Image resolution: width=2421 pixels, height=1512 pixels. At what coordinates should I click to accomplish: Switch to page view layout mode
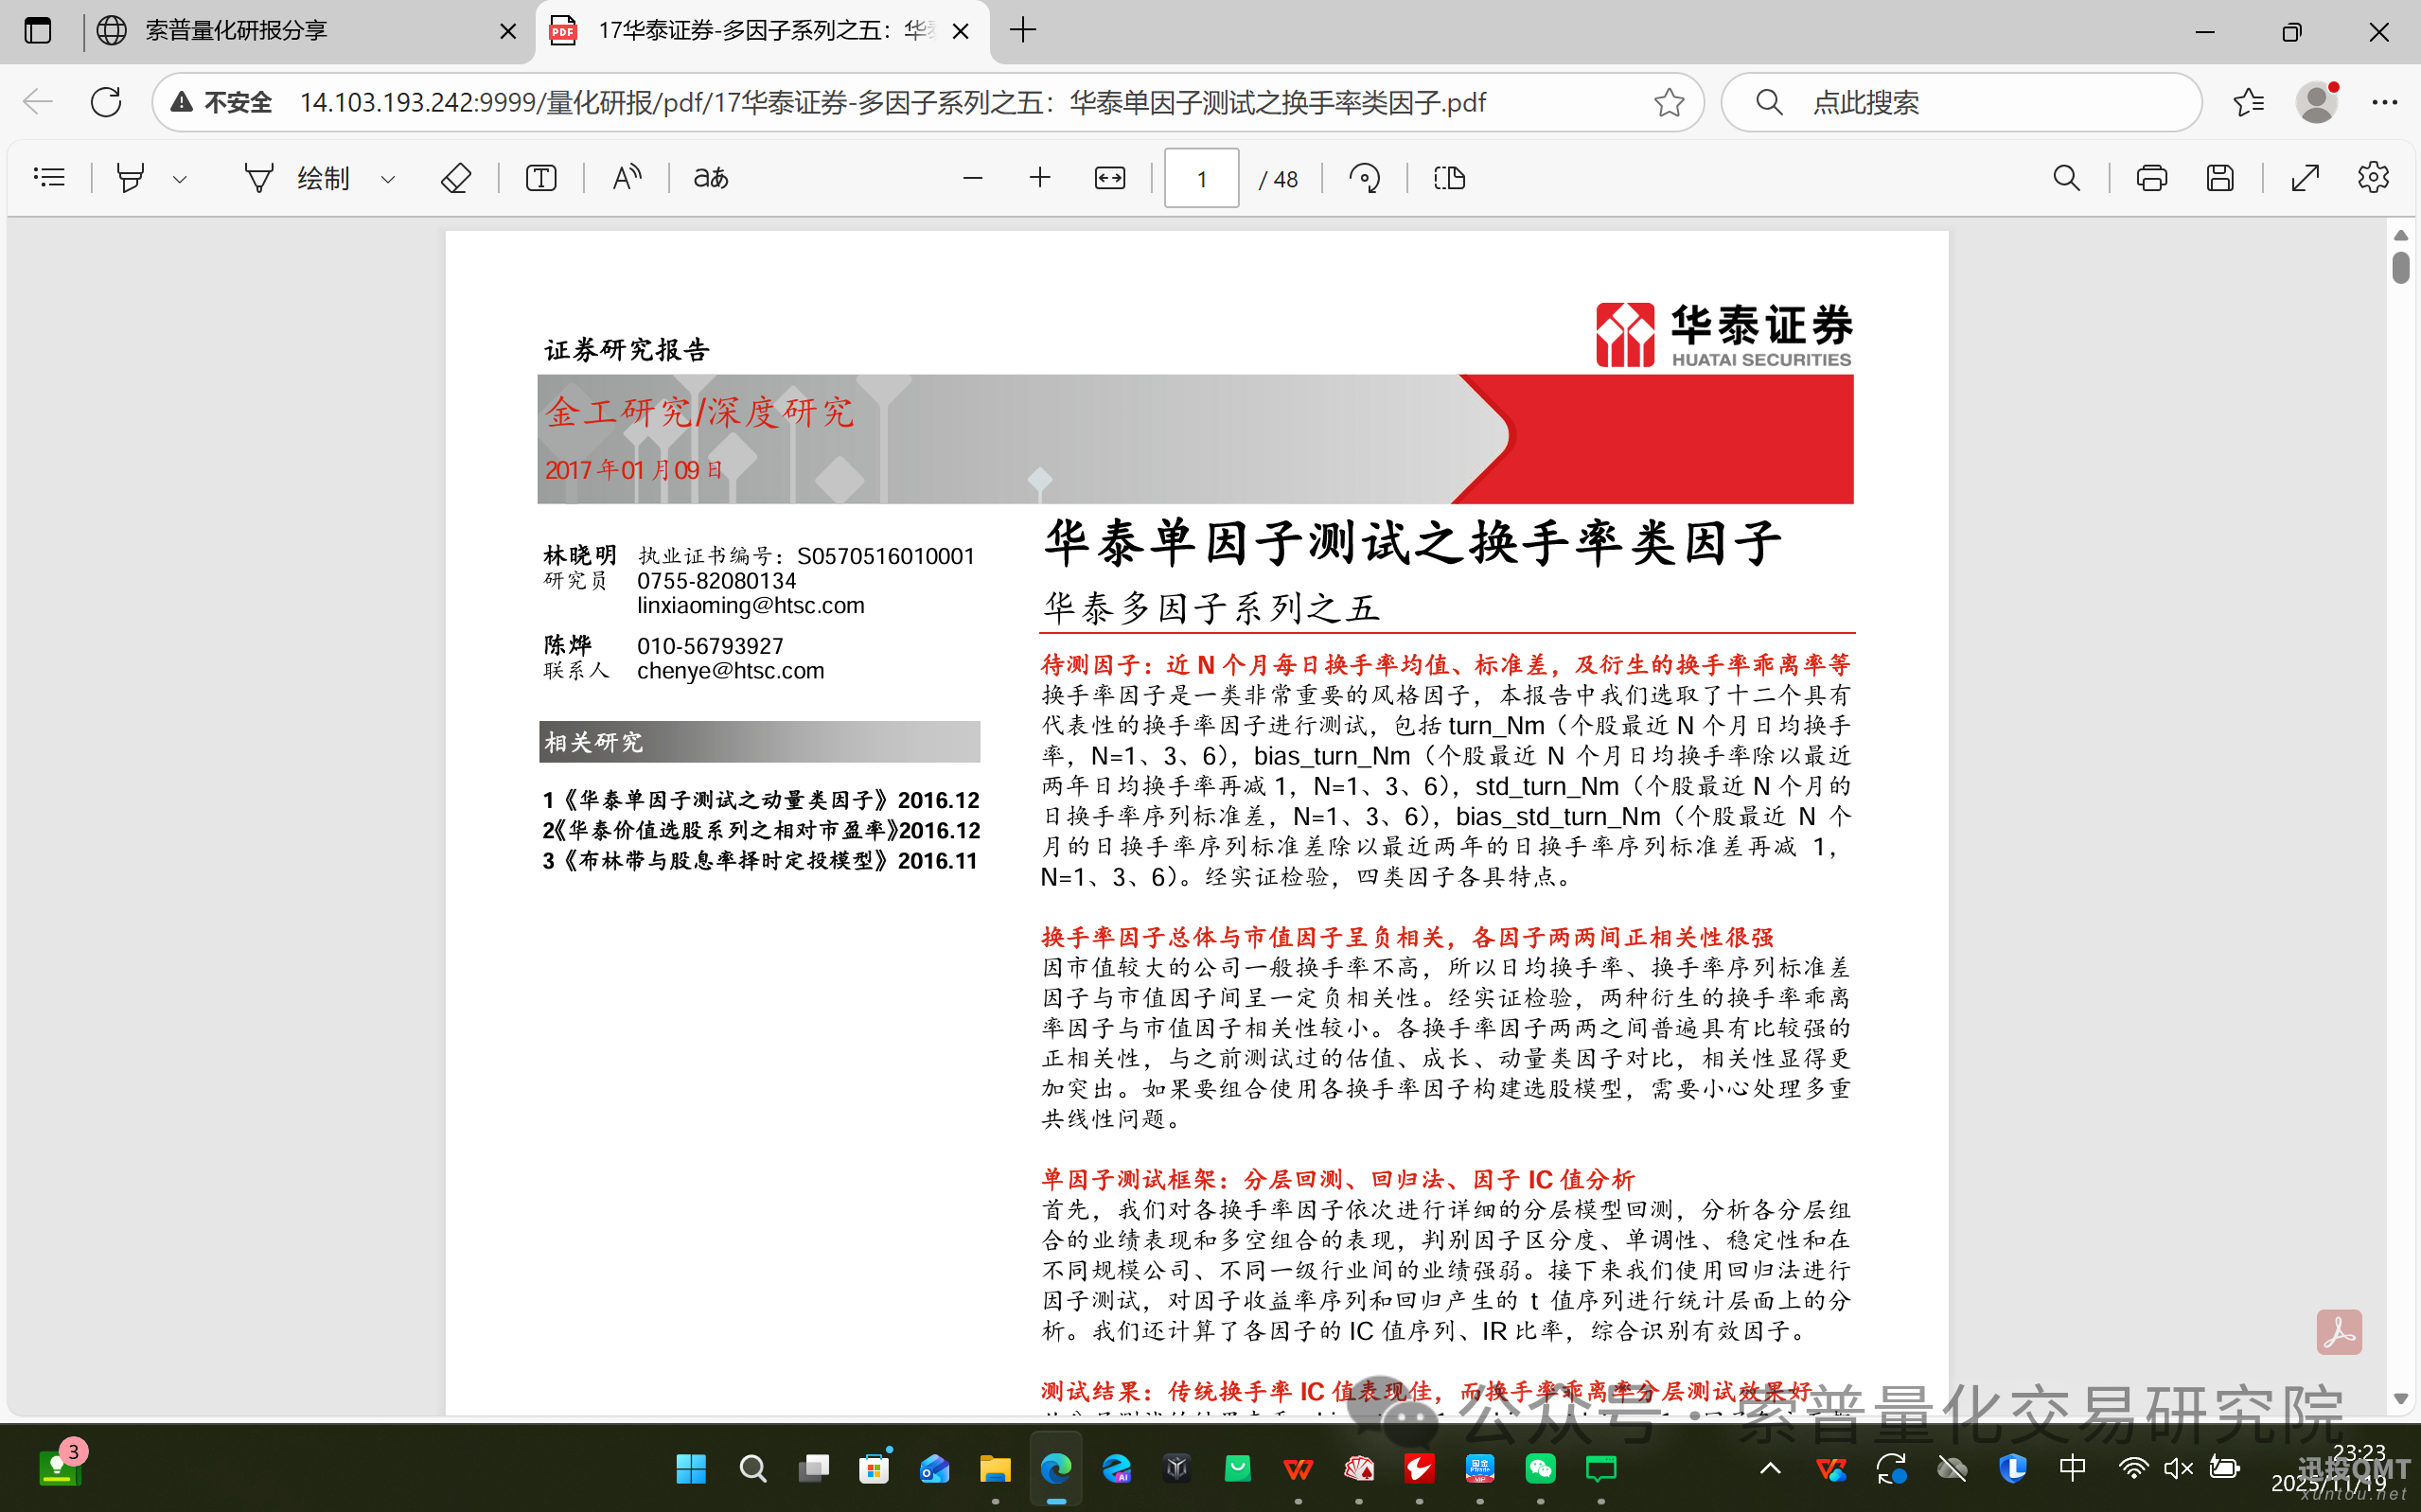pos(1449,177)
